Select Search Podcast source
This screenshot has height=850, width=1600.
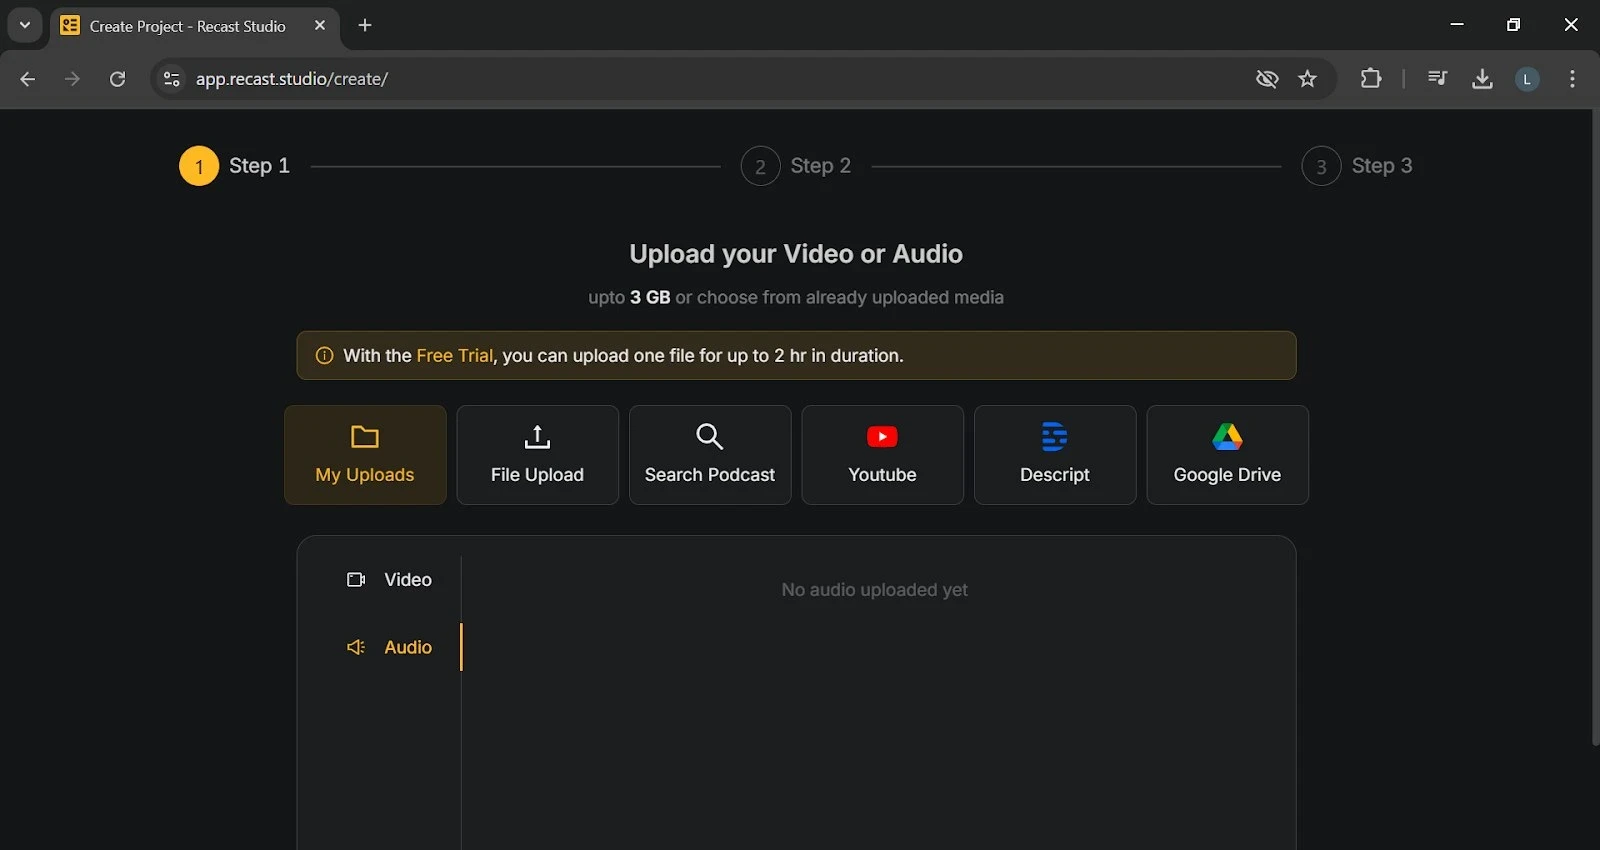pyautogui.click(x=710, y=455)
